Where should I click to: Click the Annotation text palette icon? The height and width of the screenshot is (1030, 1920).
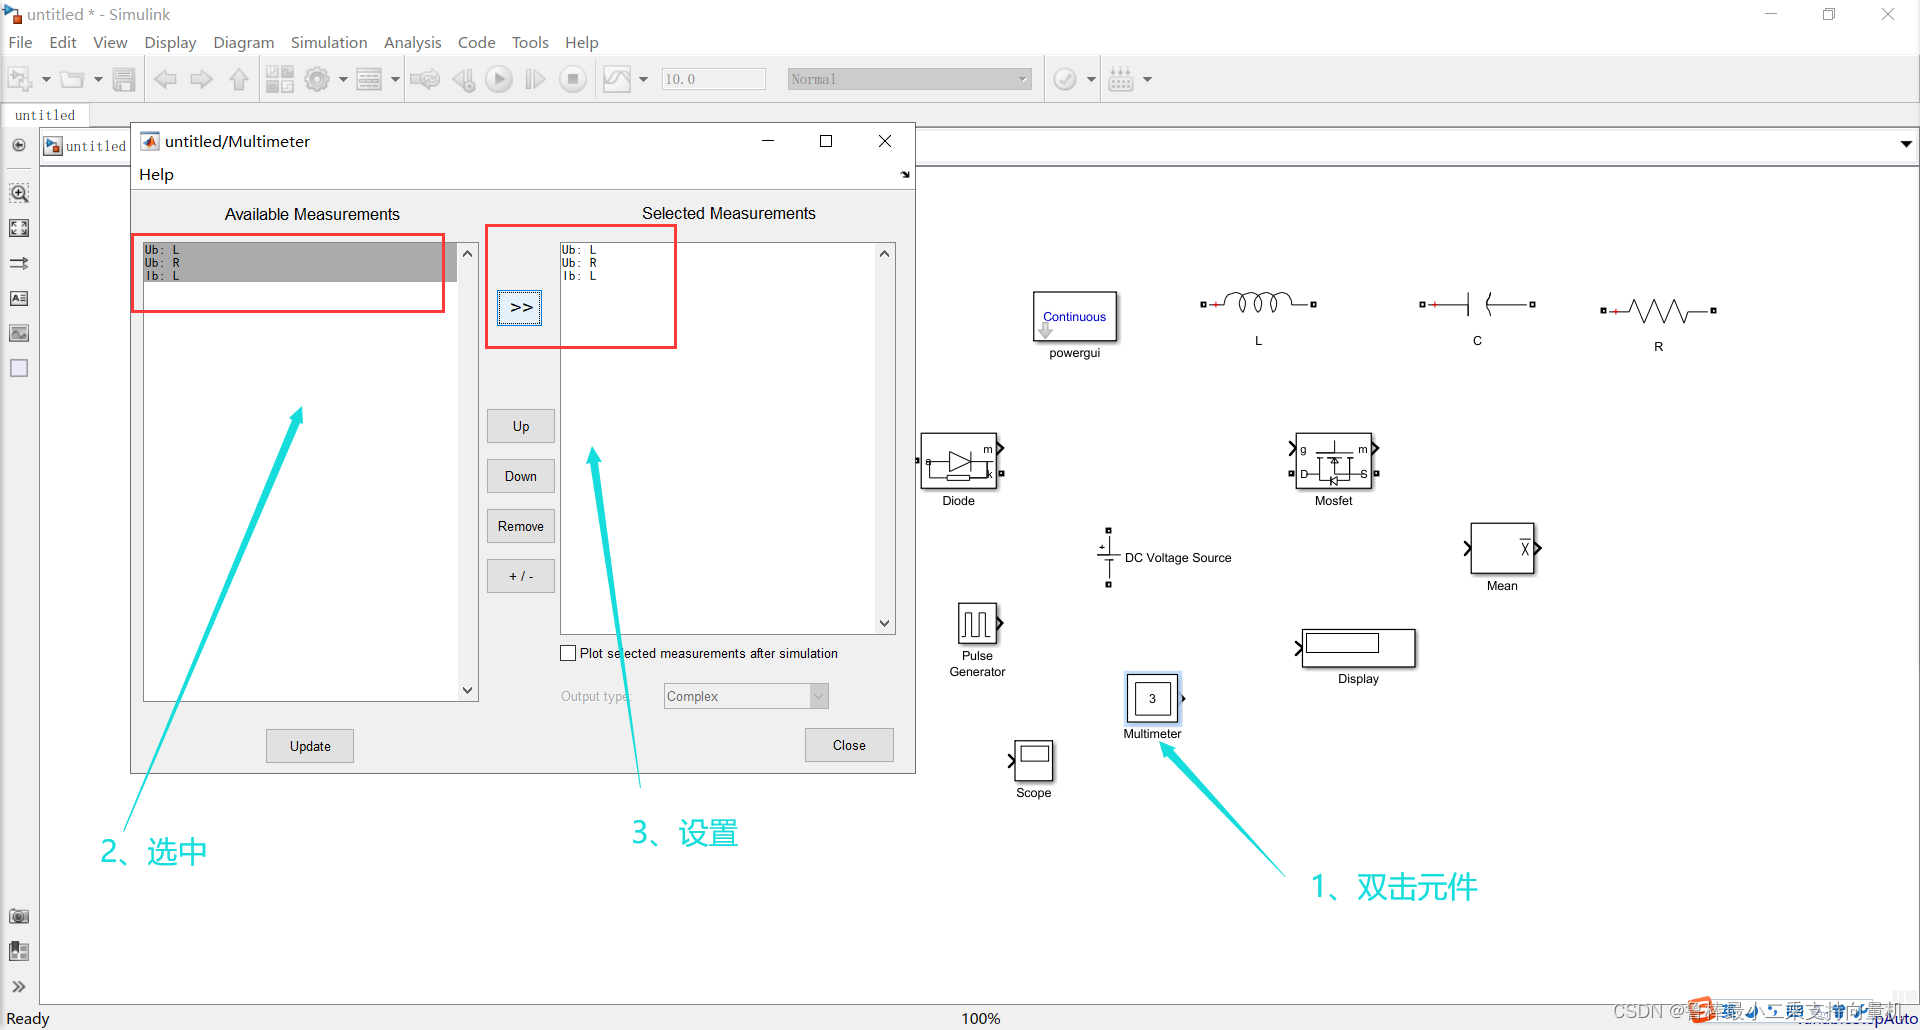point(19,298)
